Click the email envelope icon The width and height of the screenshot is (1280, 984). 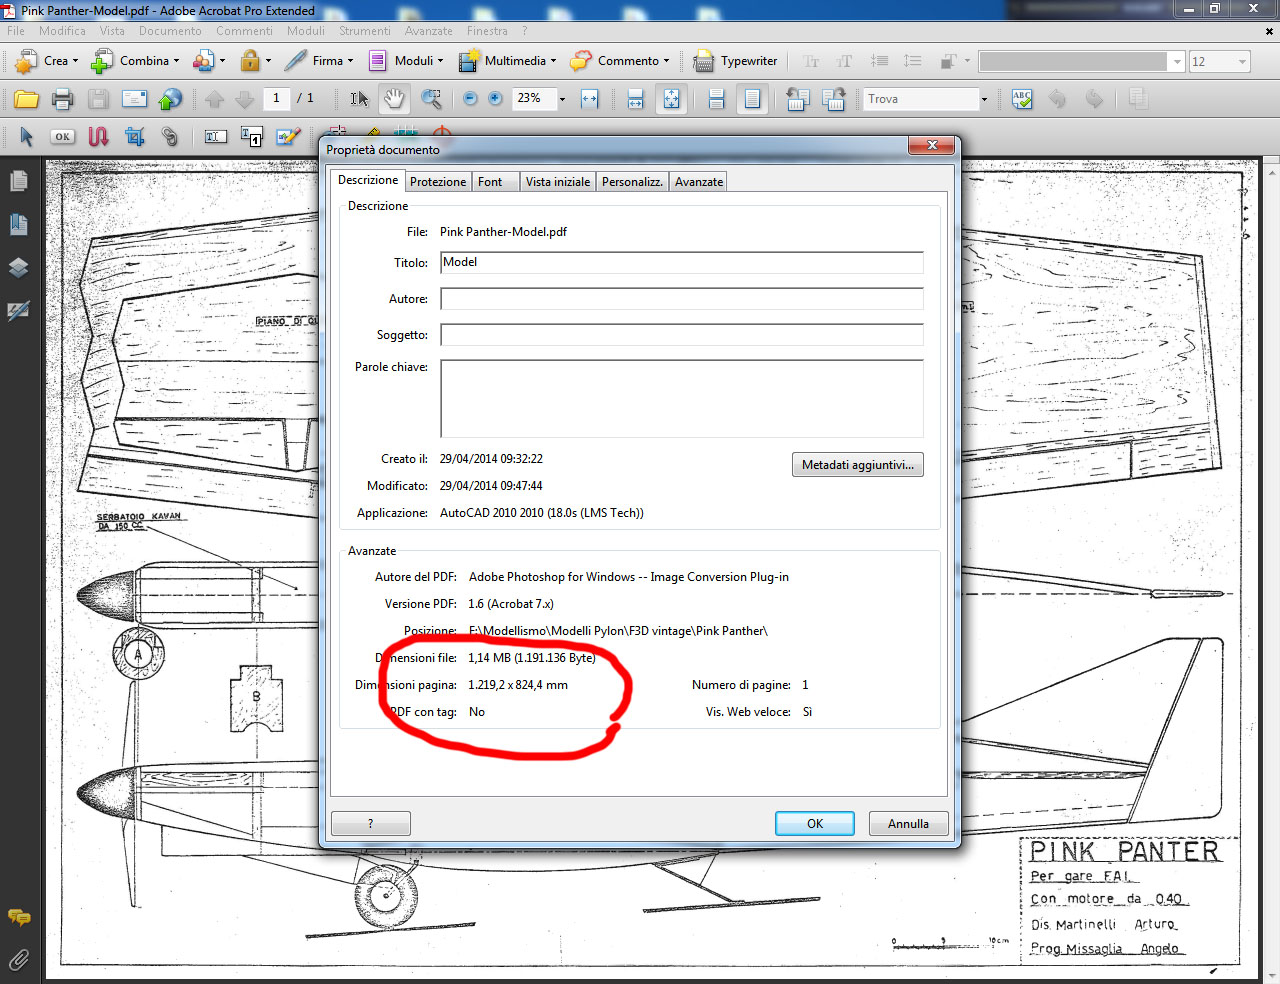click(134, 99)
